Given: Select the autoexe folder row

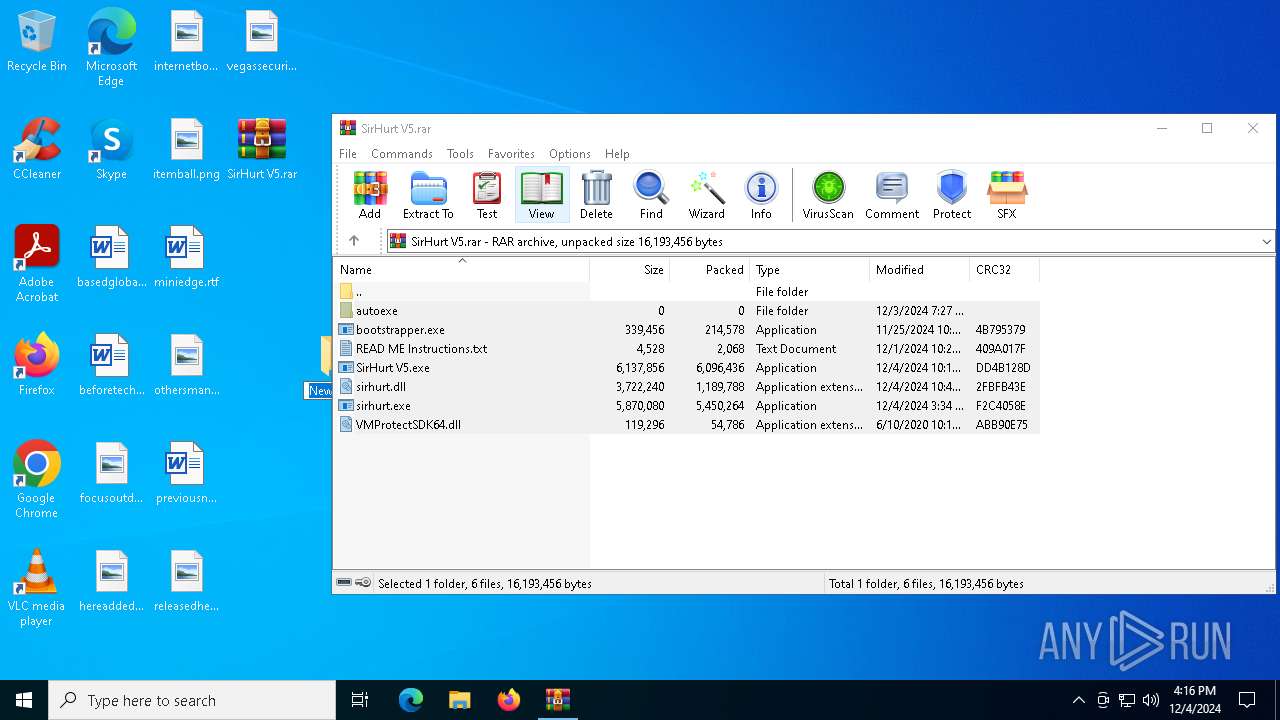Looking at the screenshot, I should (x=686, y=310).
